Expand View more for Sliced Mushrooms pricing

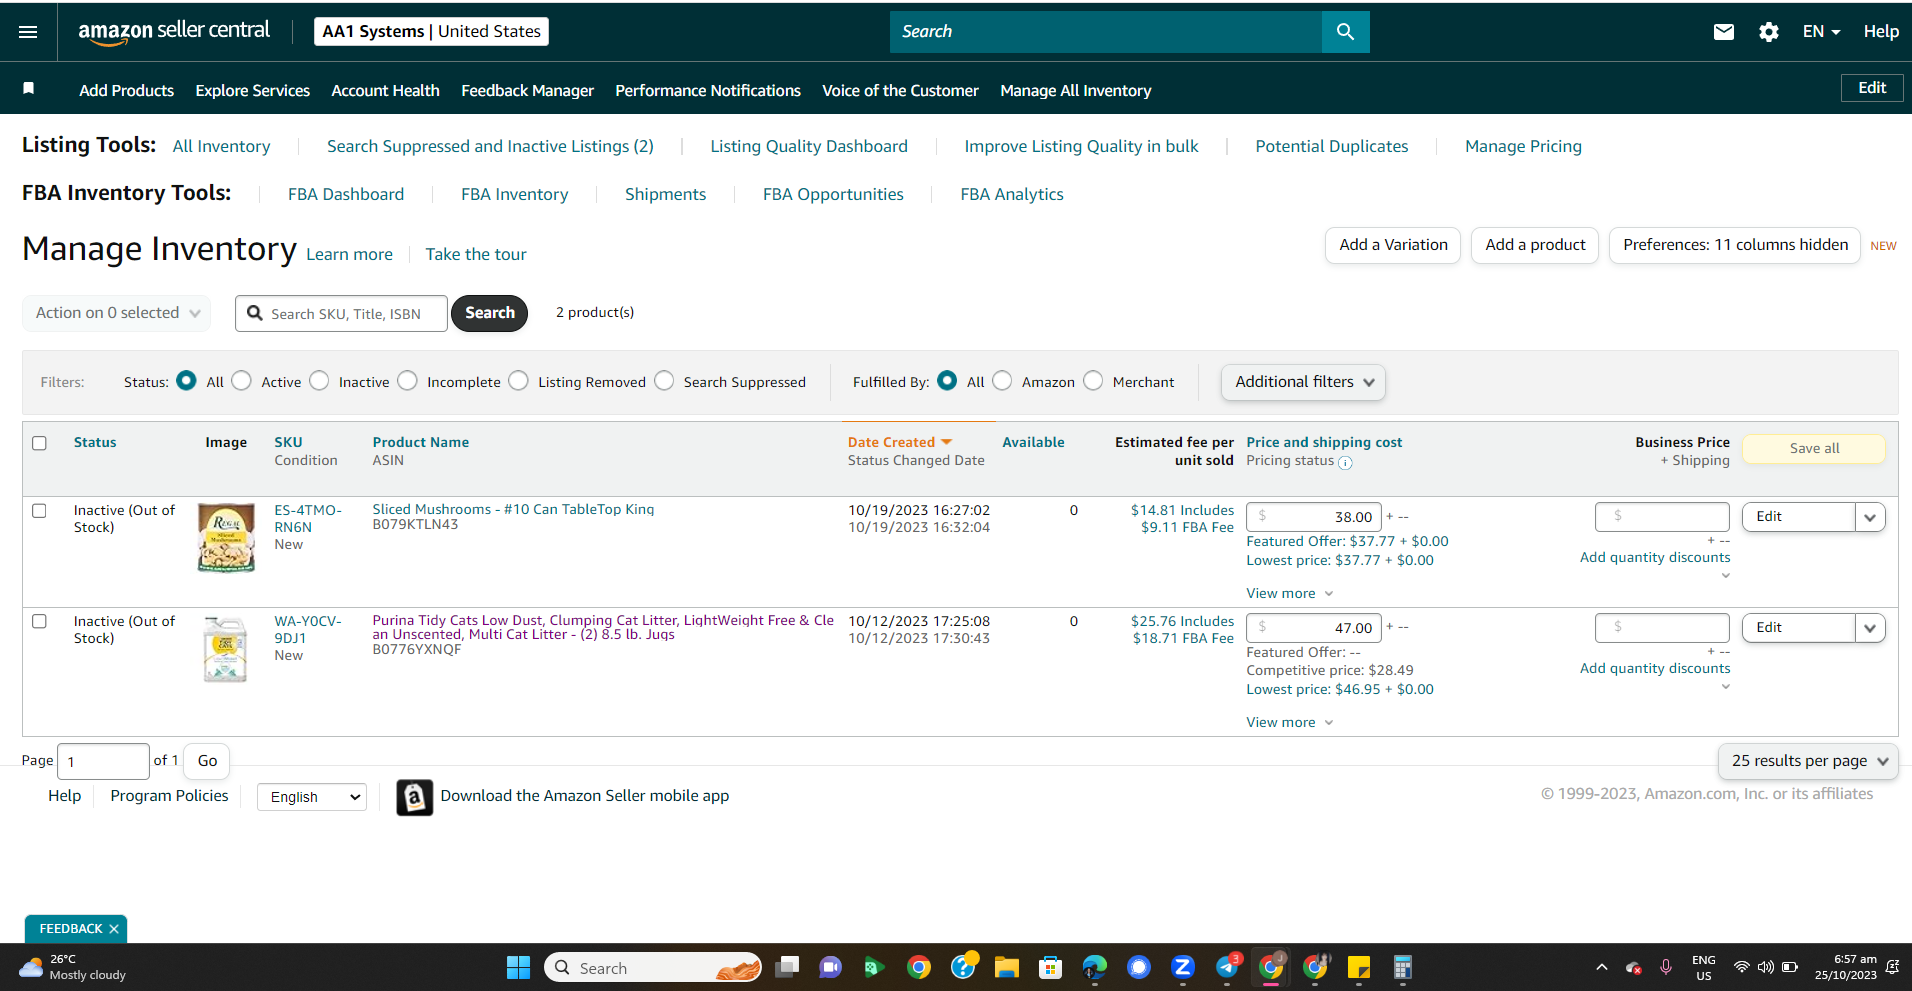pyautogui.click(x=1290, y=593)
